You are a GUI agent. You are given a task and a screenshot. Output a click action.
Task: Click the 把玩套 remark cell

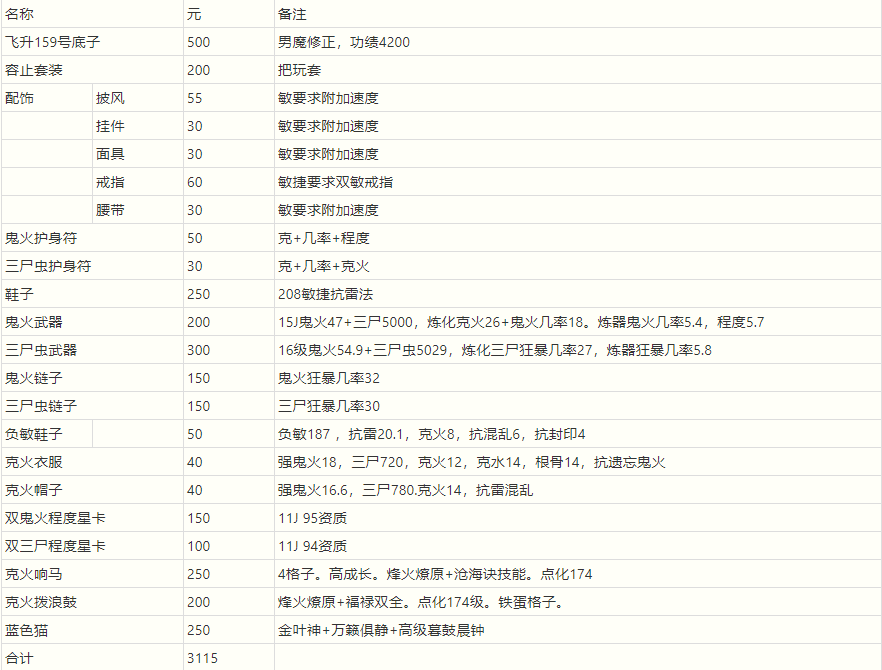(299, 70)
